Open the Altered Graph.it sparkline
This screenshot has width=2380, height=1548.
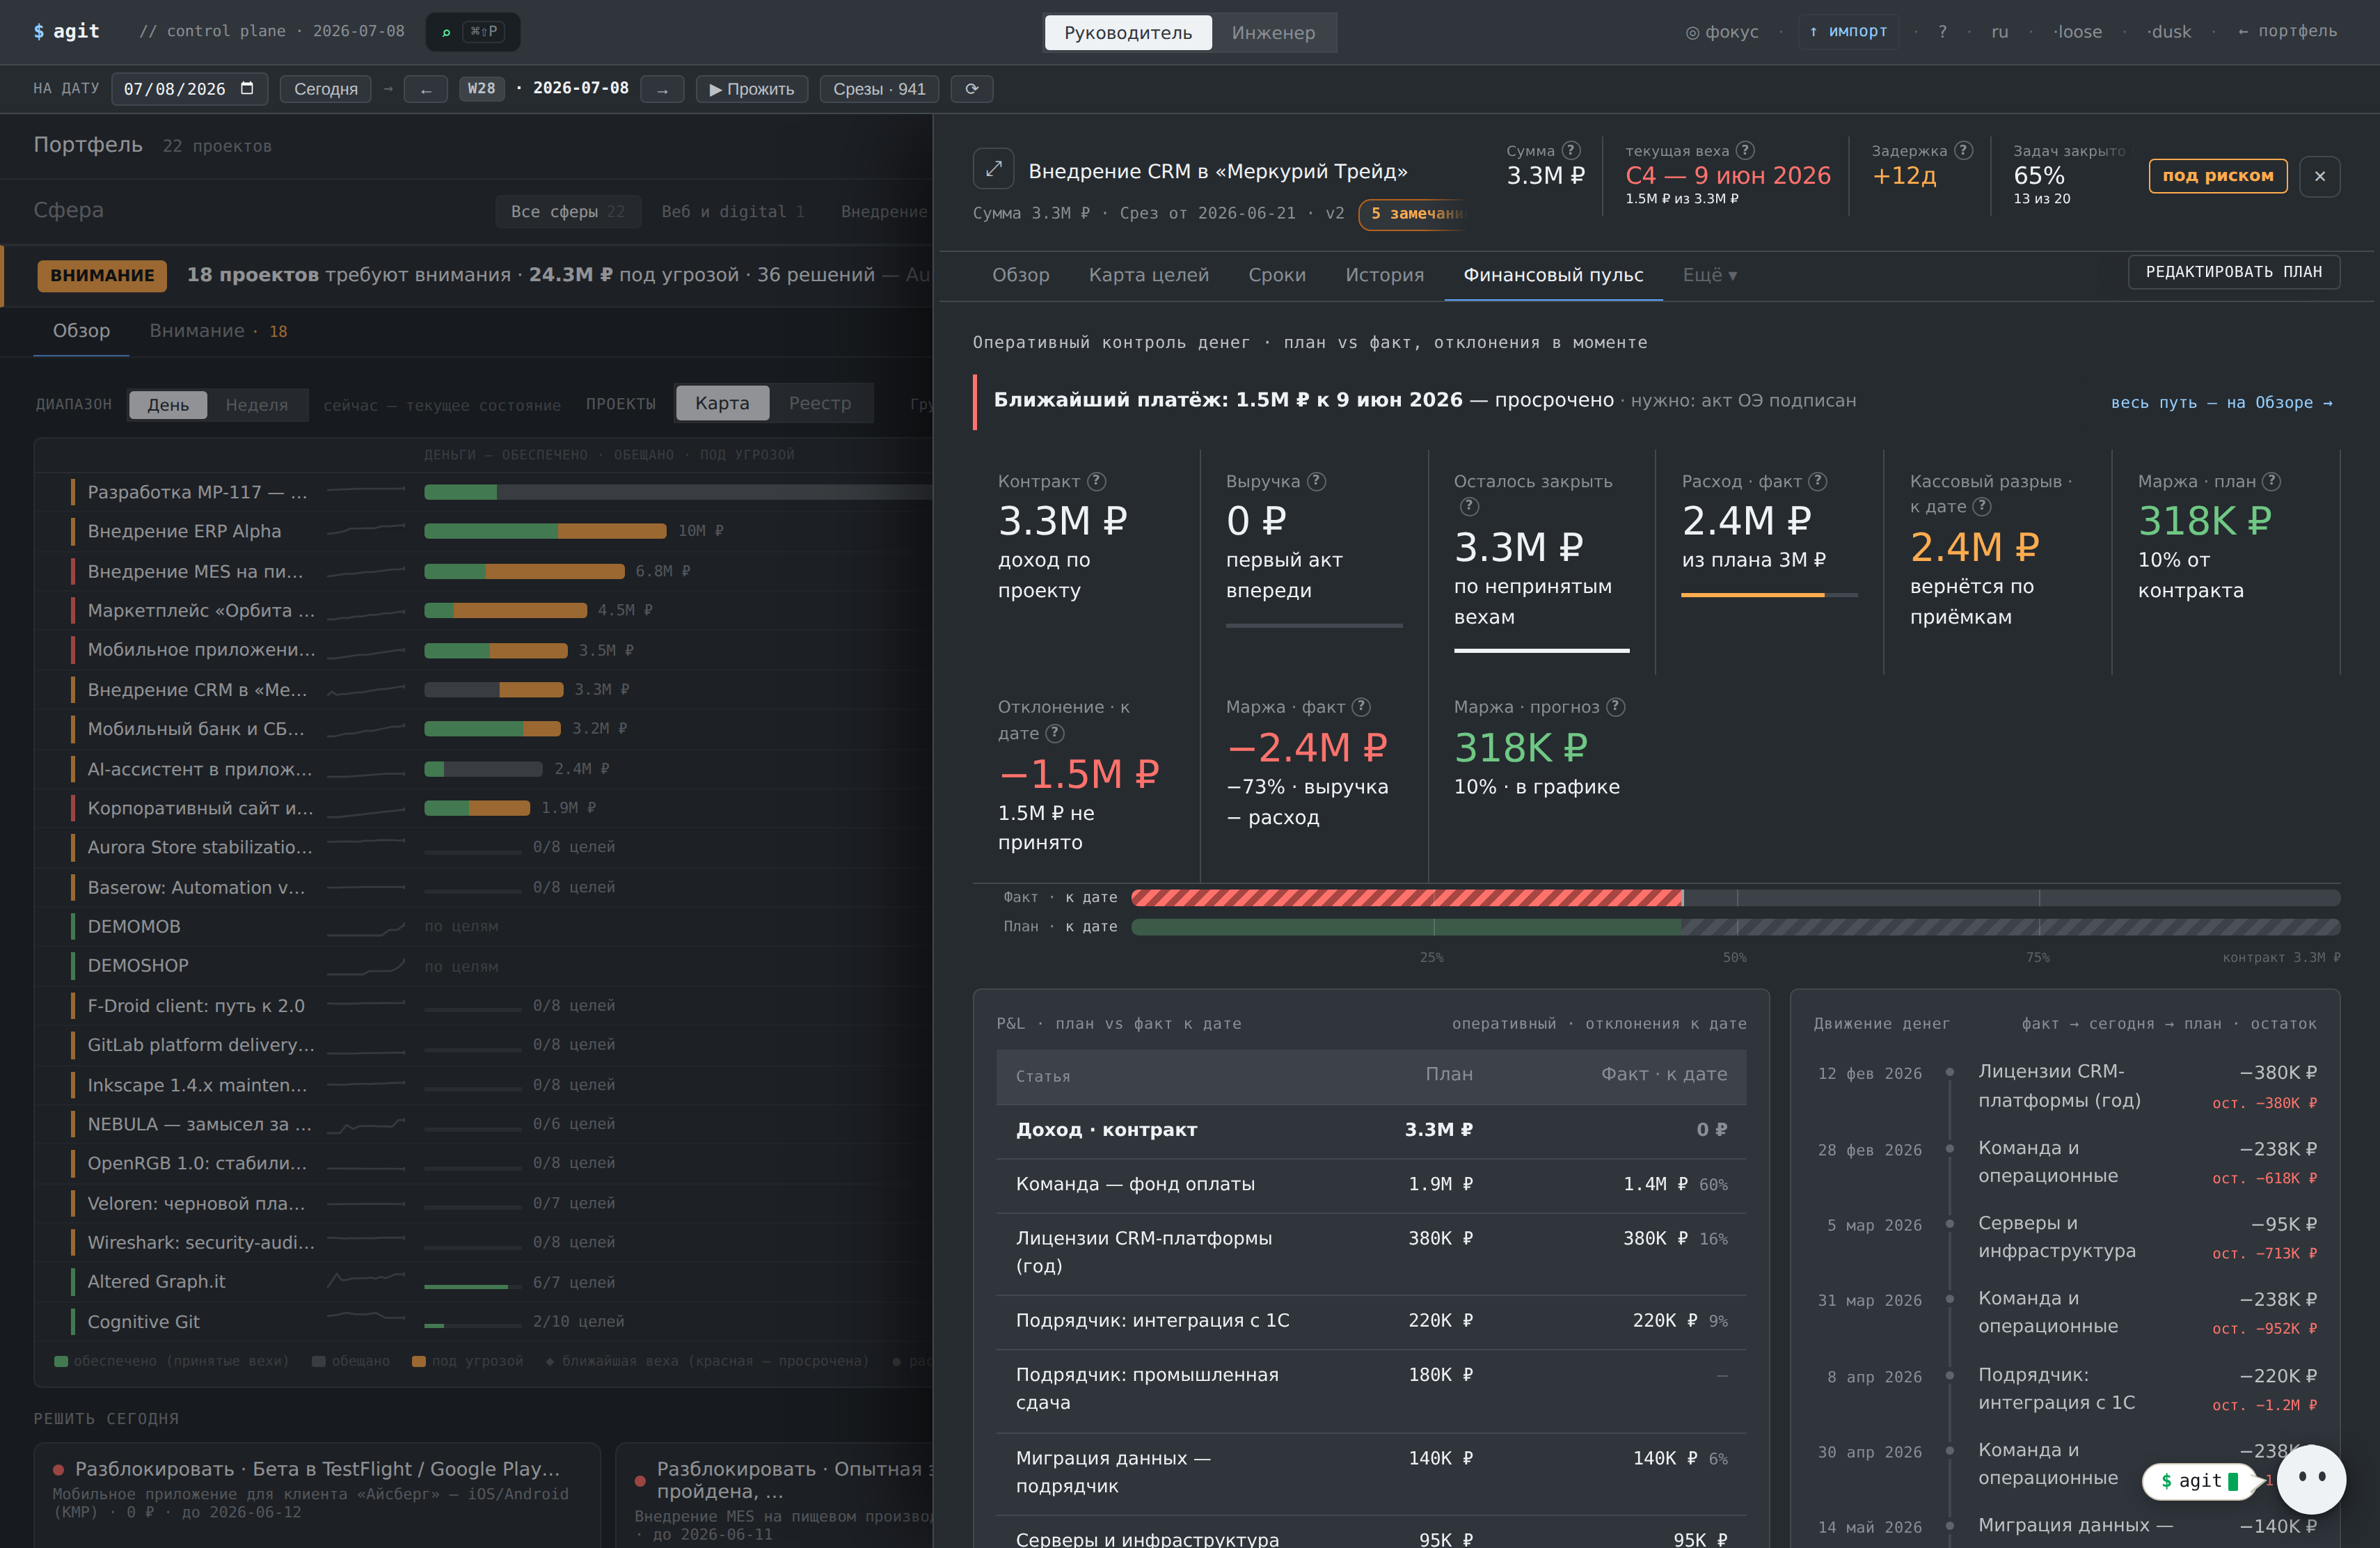[x=366, y=1280]
